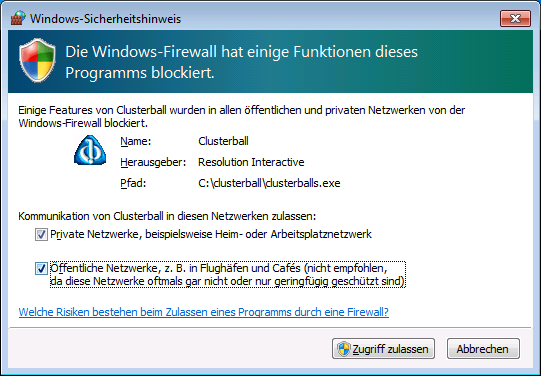
Task: Click the banner headline about blocked functions
Action: [242, 62]
